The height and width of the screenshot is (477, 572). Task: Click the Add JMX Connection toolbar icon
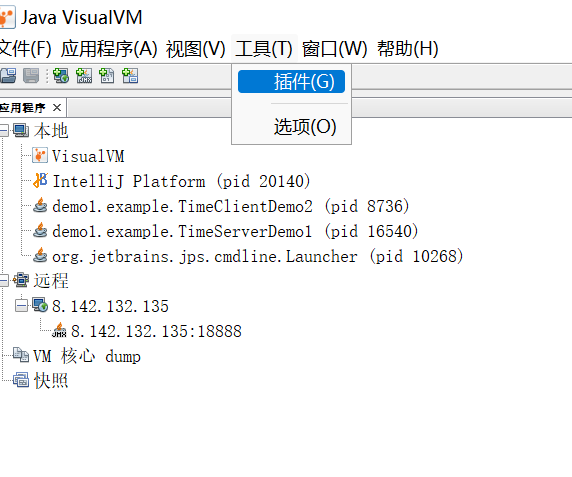click(84, 76)
